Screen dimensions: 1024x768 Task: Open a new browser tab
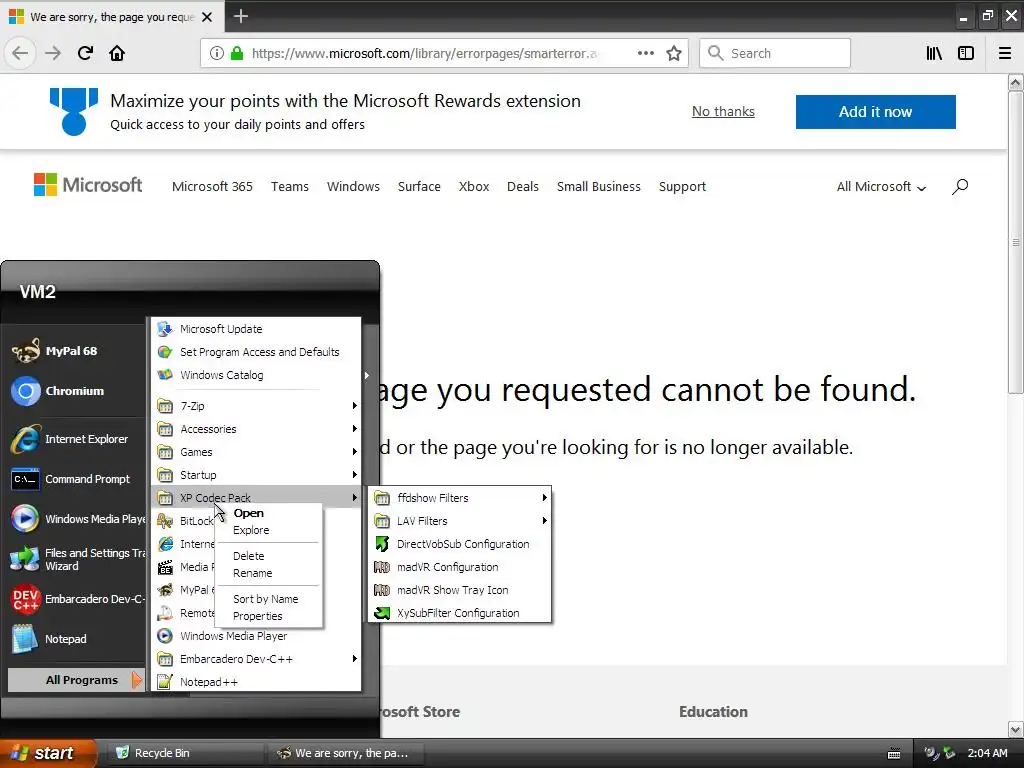241,16
